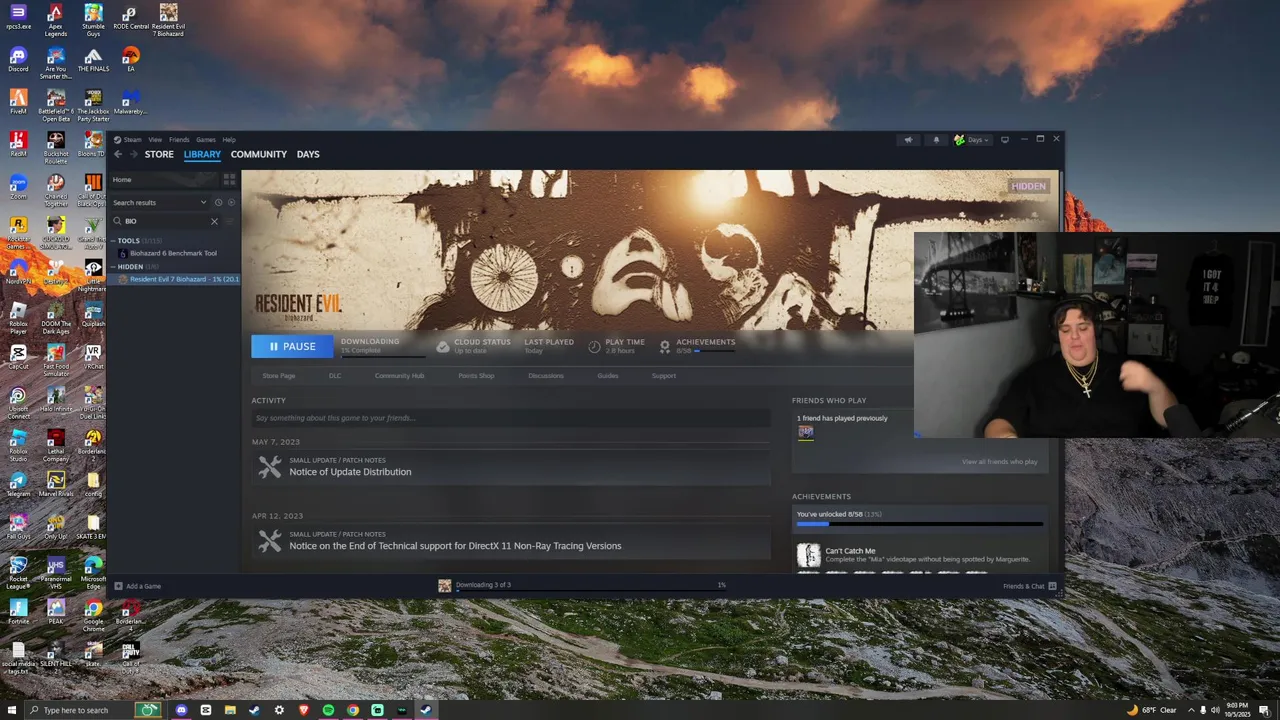Open the Friends menu
Viewport: 1280px width, 720px height.
179,140
